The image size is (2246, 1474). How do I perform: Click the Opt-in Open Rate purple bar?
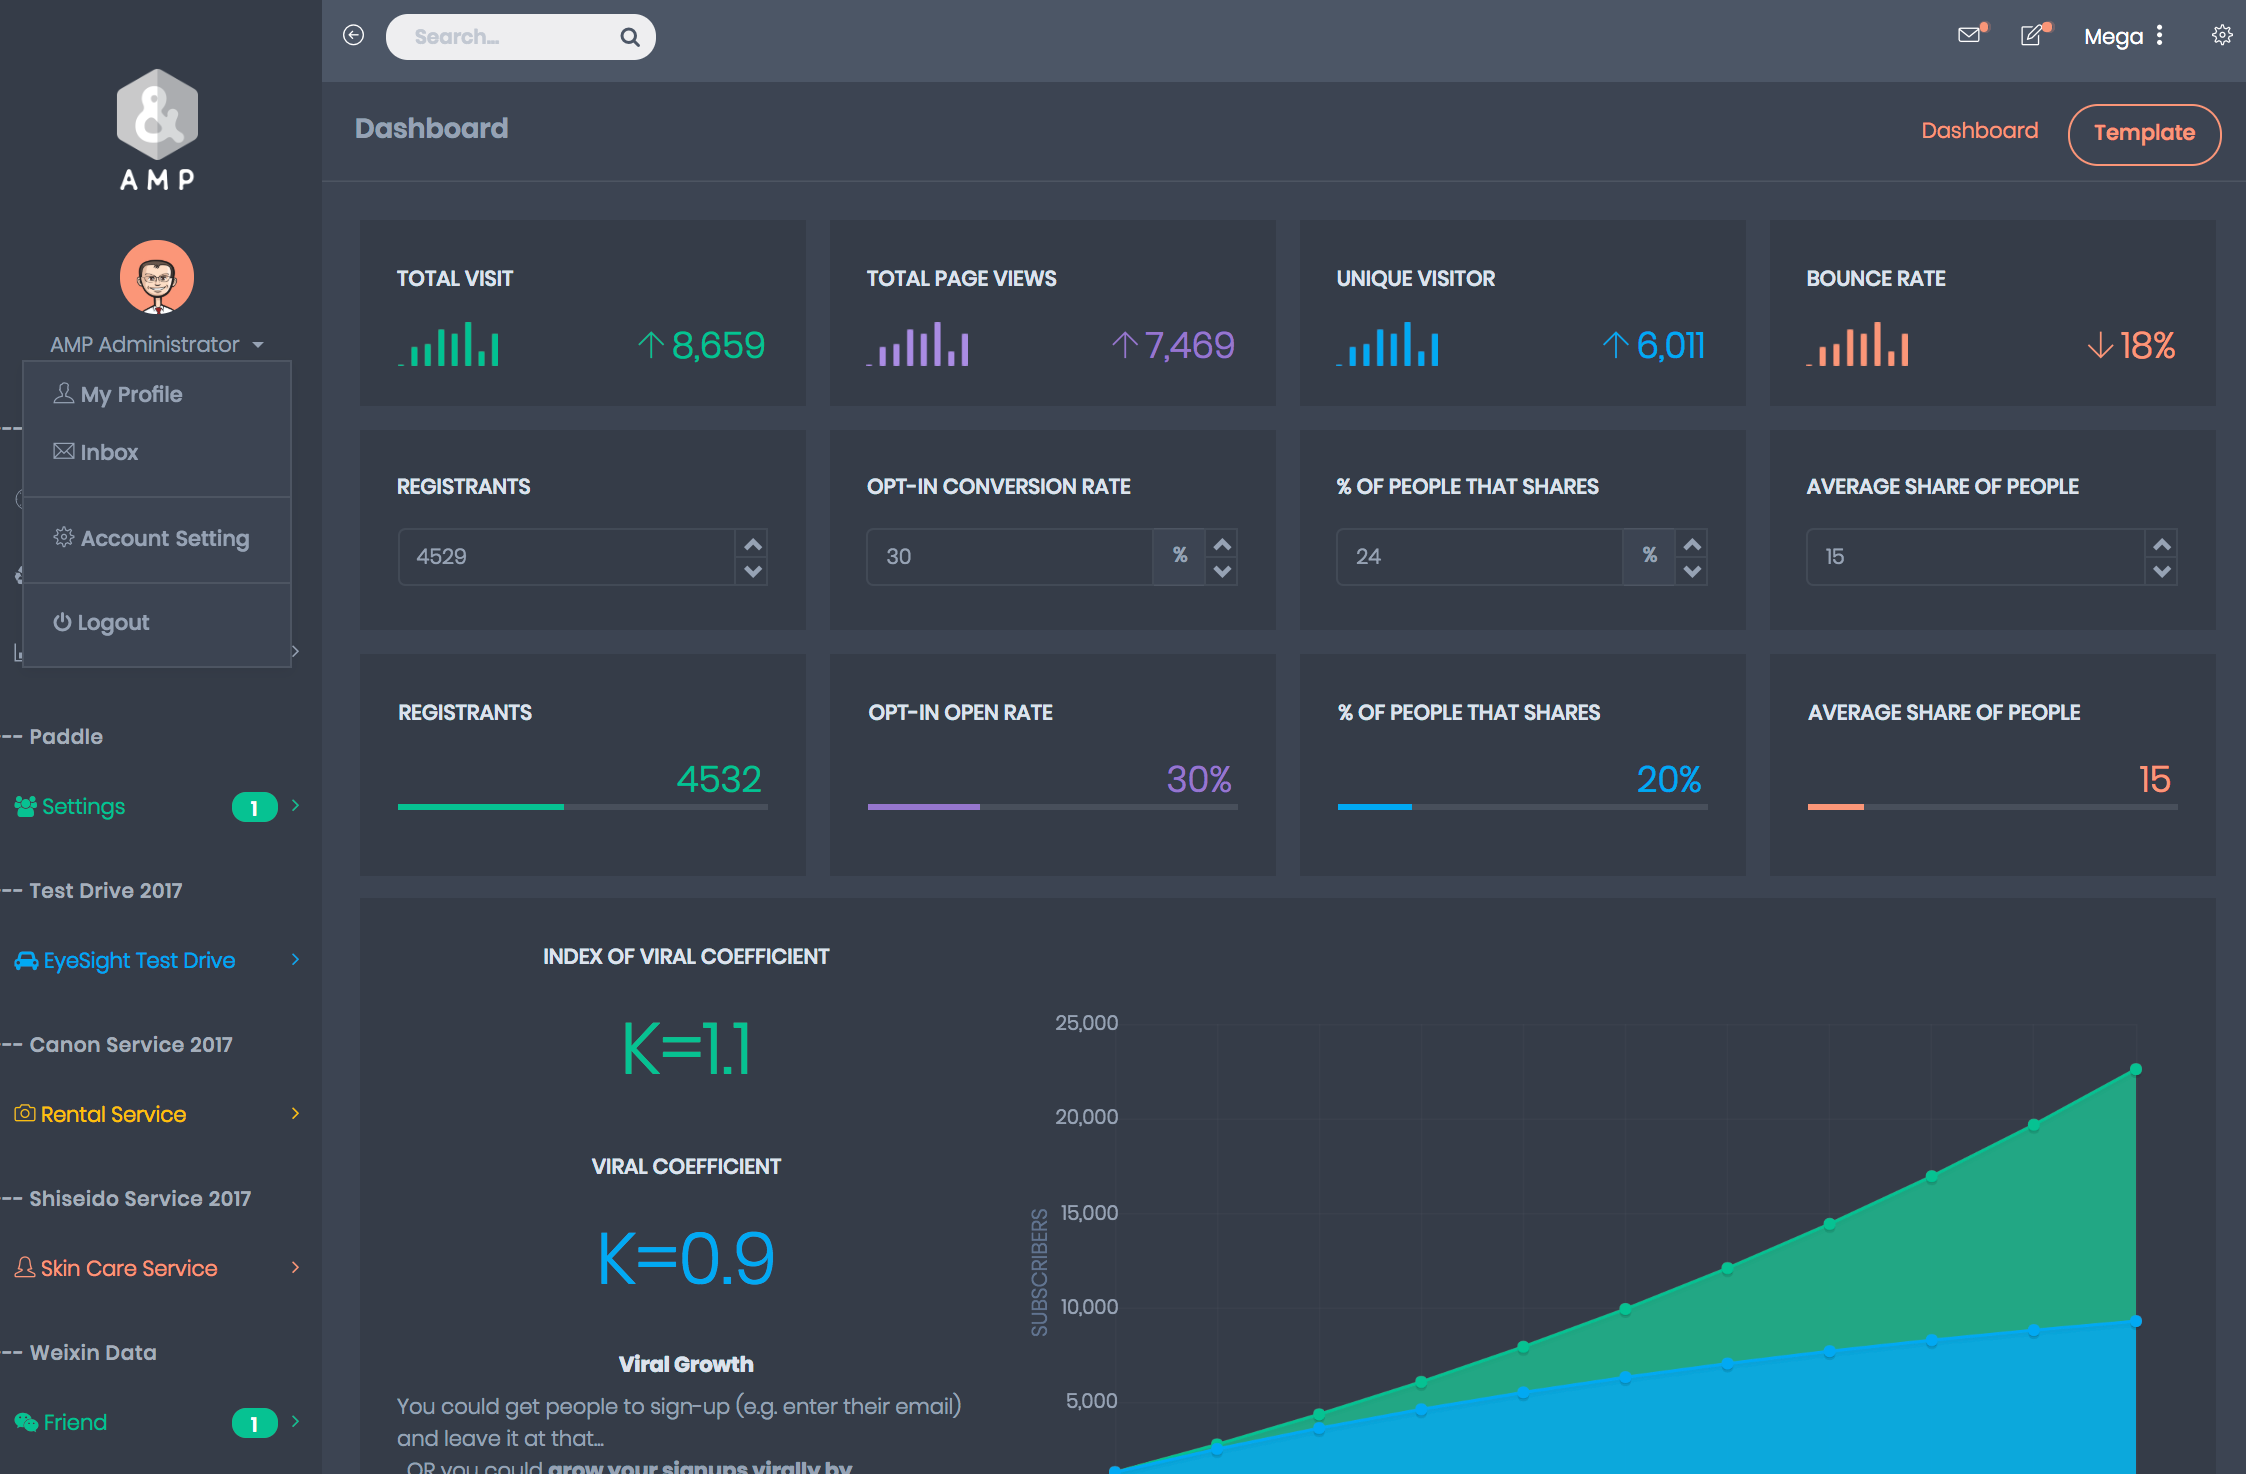click(924, 806)
